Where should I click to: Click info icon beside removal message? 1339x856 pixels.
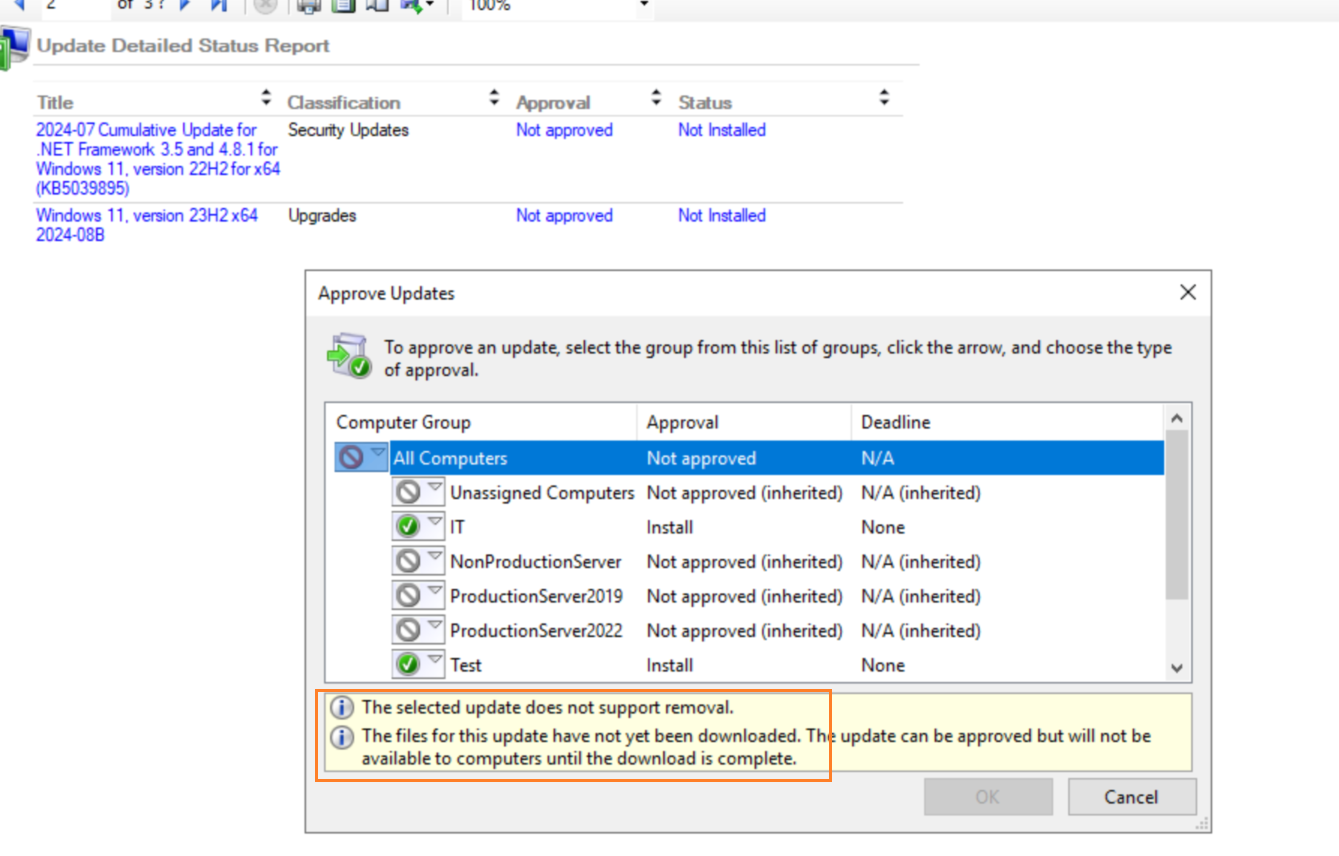pos(342,708)
